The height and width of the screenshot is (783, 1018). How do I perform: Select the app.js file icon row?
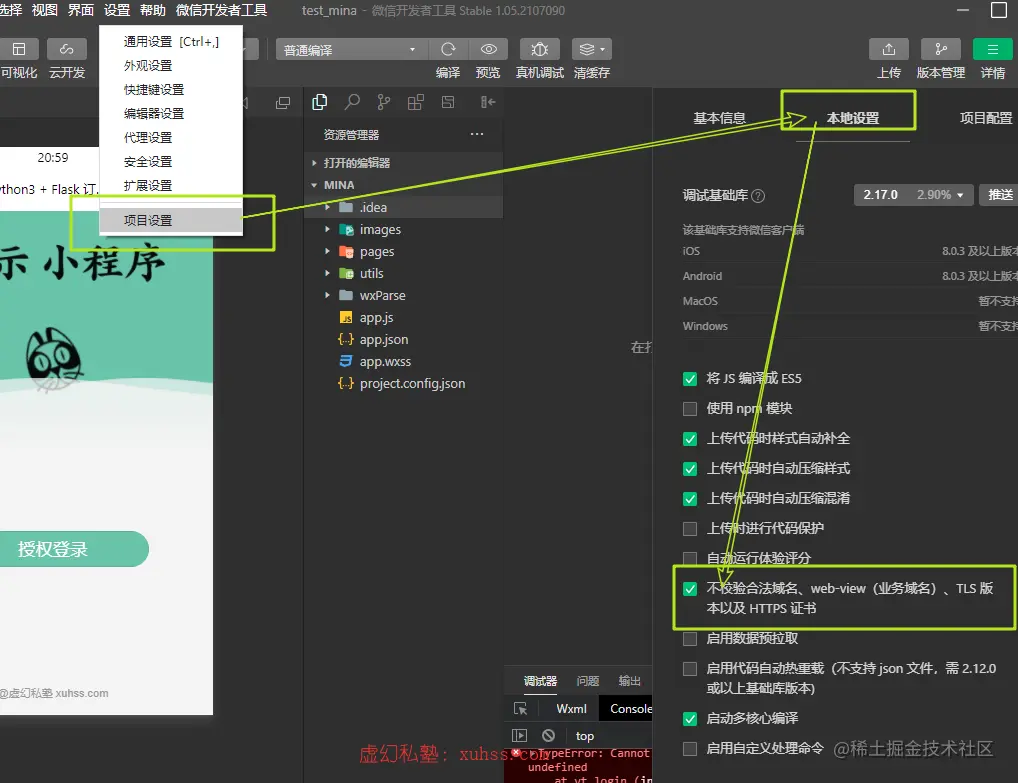346,317
